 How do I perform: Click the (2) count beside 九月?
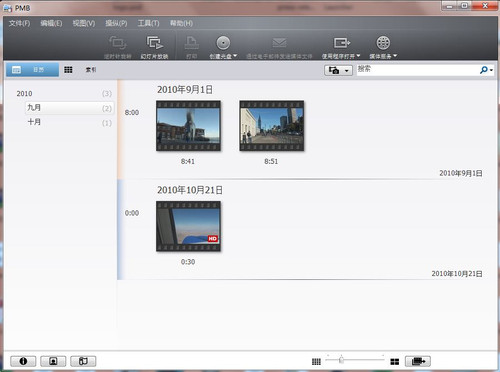point(107,108)
